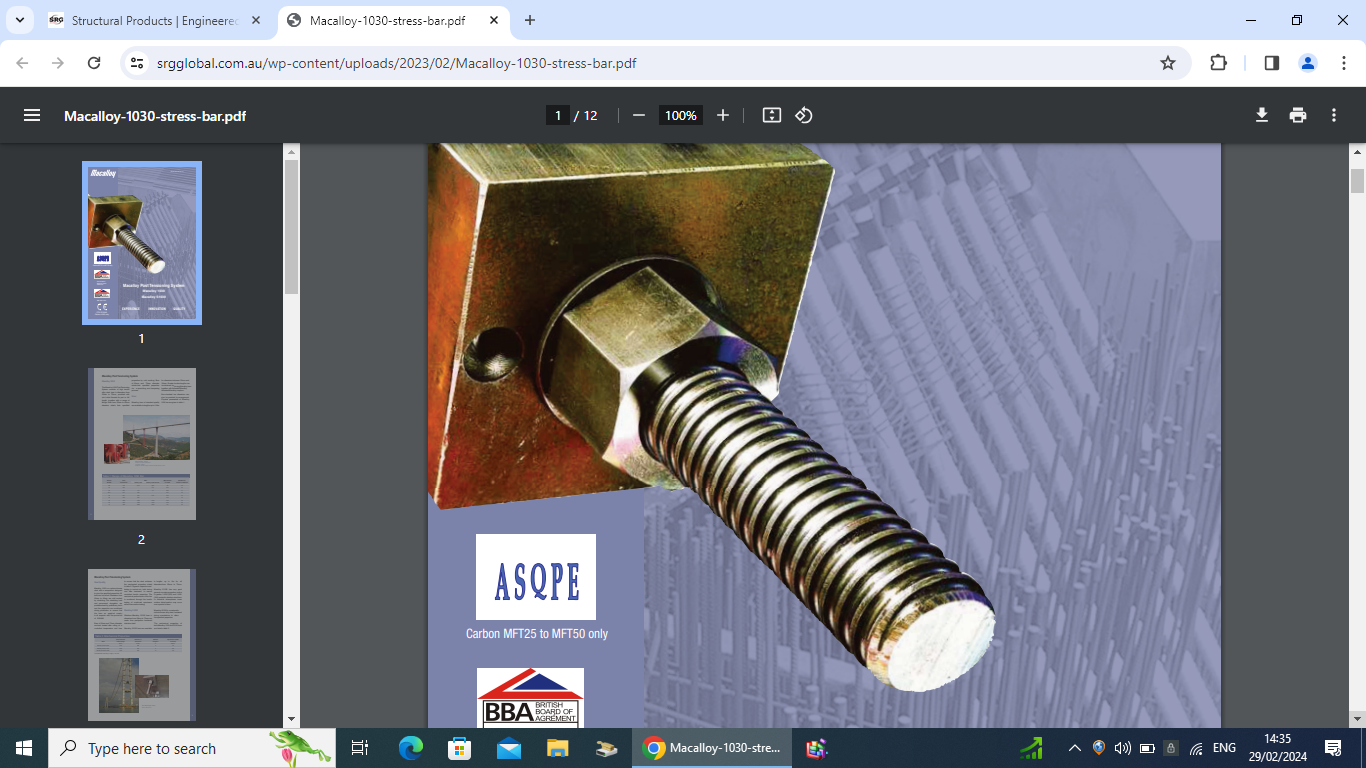Open a new browser tab
This screenshot has height=768, width=1366.
pos(530,20)
